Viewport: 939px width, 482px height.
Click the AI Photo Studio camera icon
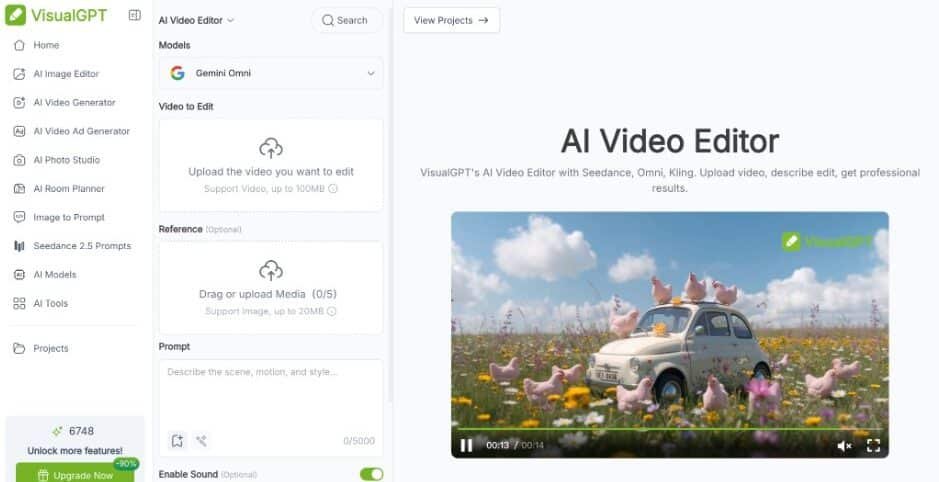pos(19,160)
